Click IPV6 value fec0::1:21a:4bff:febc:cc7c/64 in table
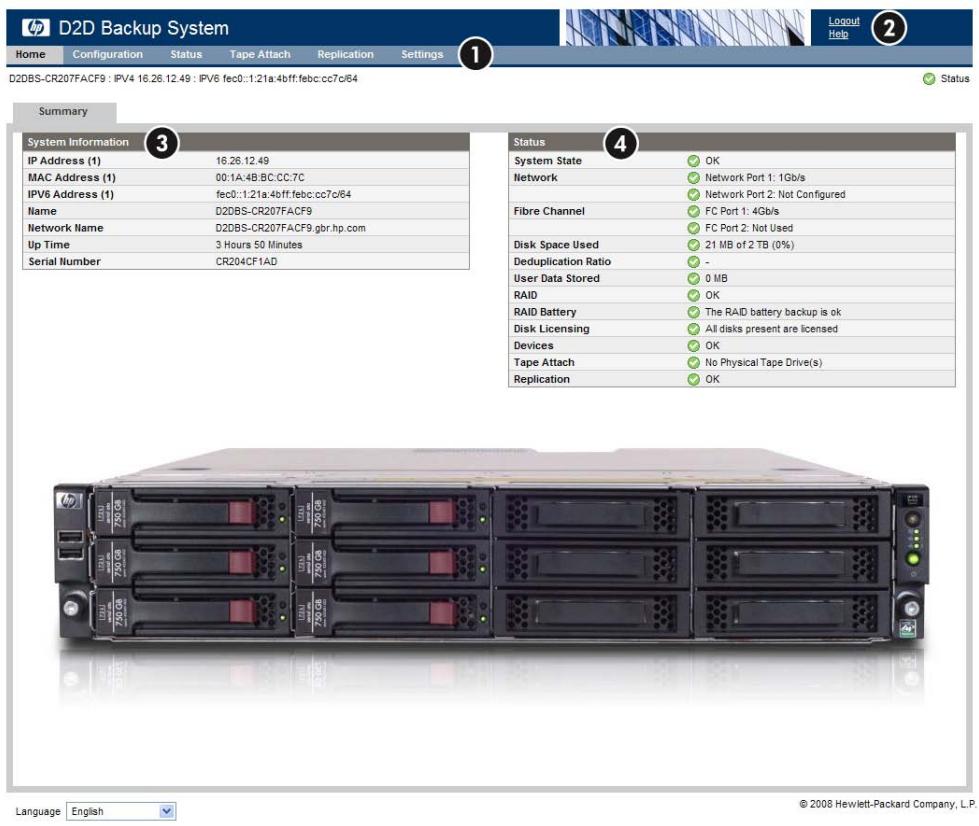Viewport: 979px width, 826px height. point(283,195)
